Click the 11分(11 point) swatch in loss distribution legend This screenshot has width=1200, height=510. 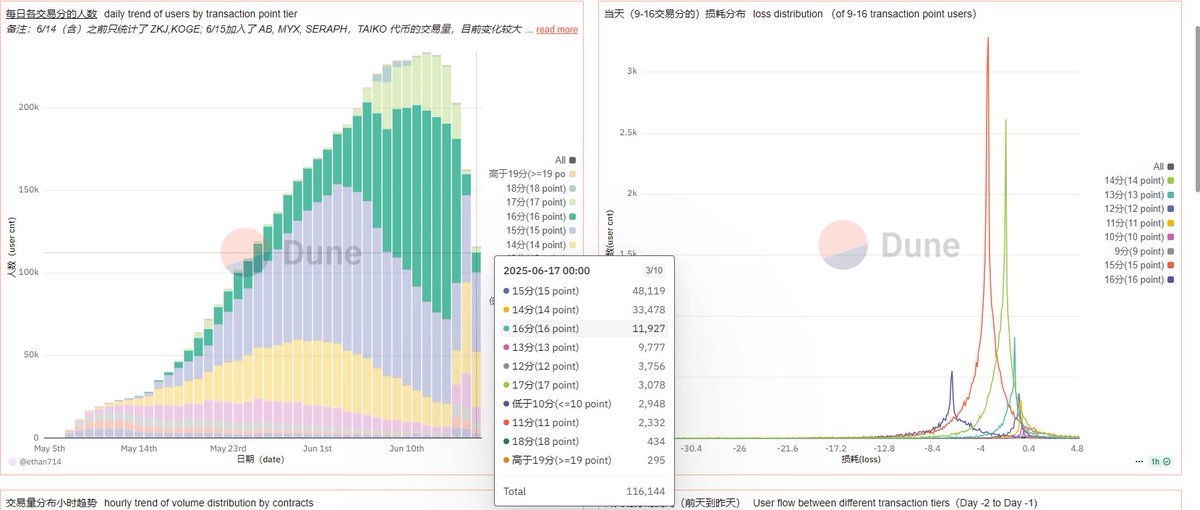[x=1171, y=223]
